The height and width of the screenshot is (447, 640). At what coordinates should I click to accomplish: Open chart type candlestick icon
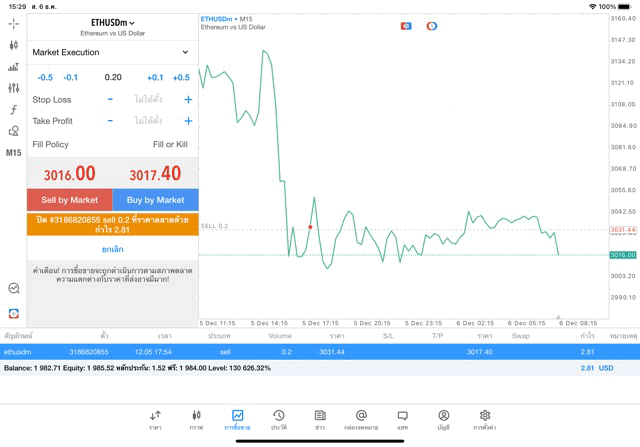[13, 45]
